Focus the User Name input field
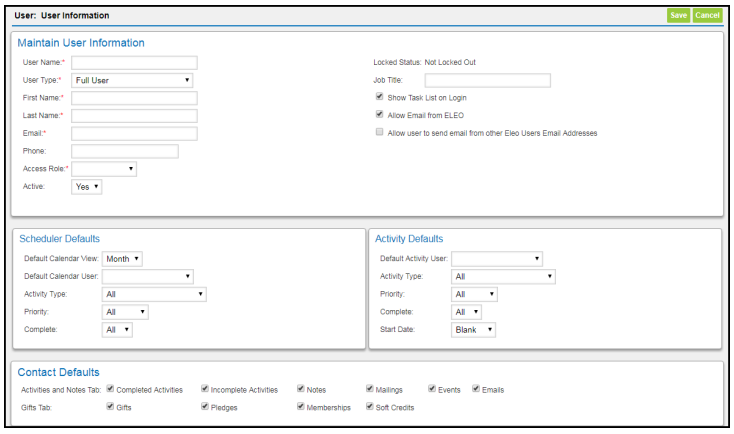Image resolution: width=734 pixels, height=434 pixels. tap(134, 63)
